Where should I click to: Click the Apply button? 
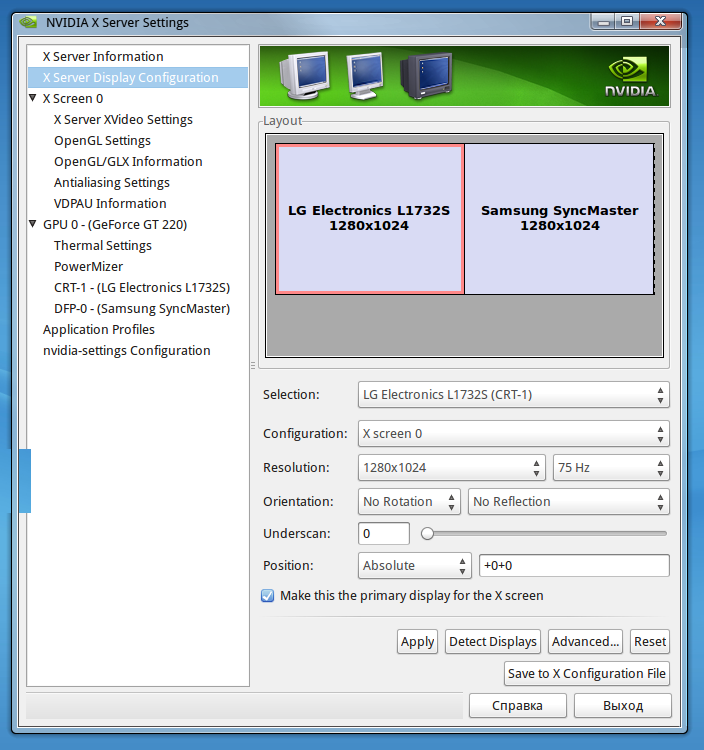[417, 641]
